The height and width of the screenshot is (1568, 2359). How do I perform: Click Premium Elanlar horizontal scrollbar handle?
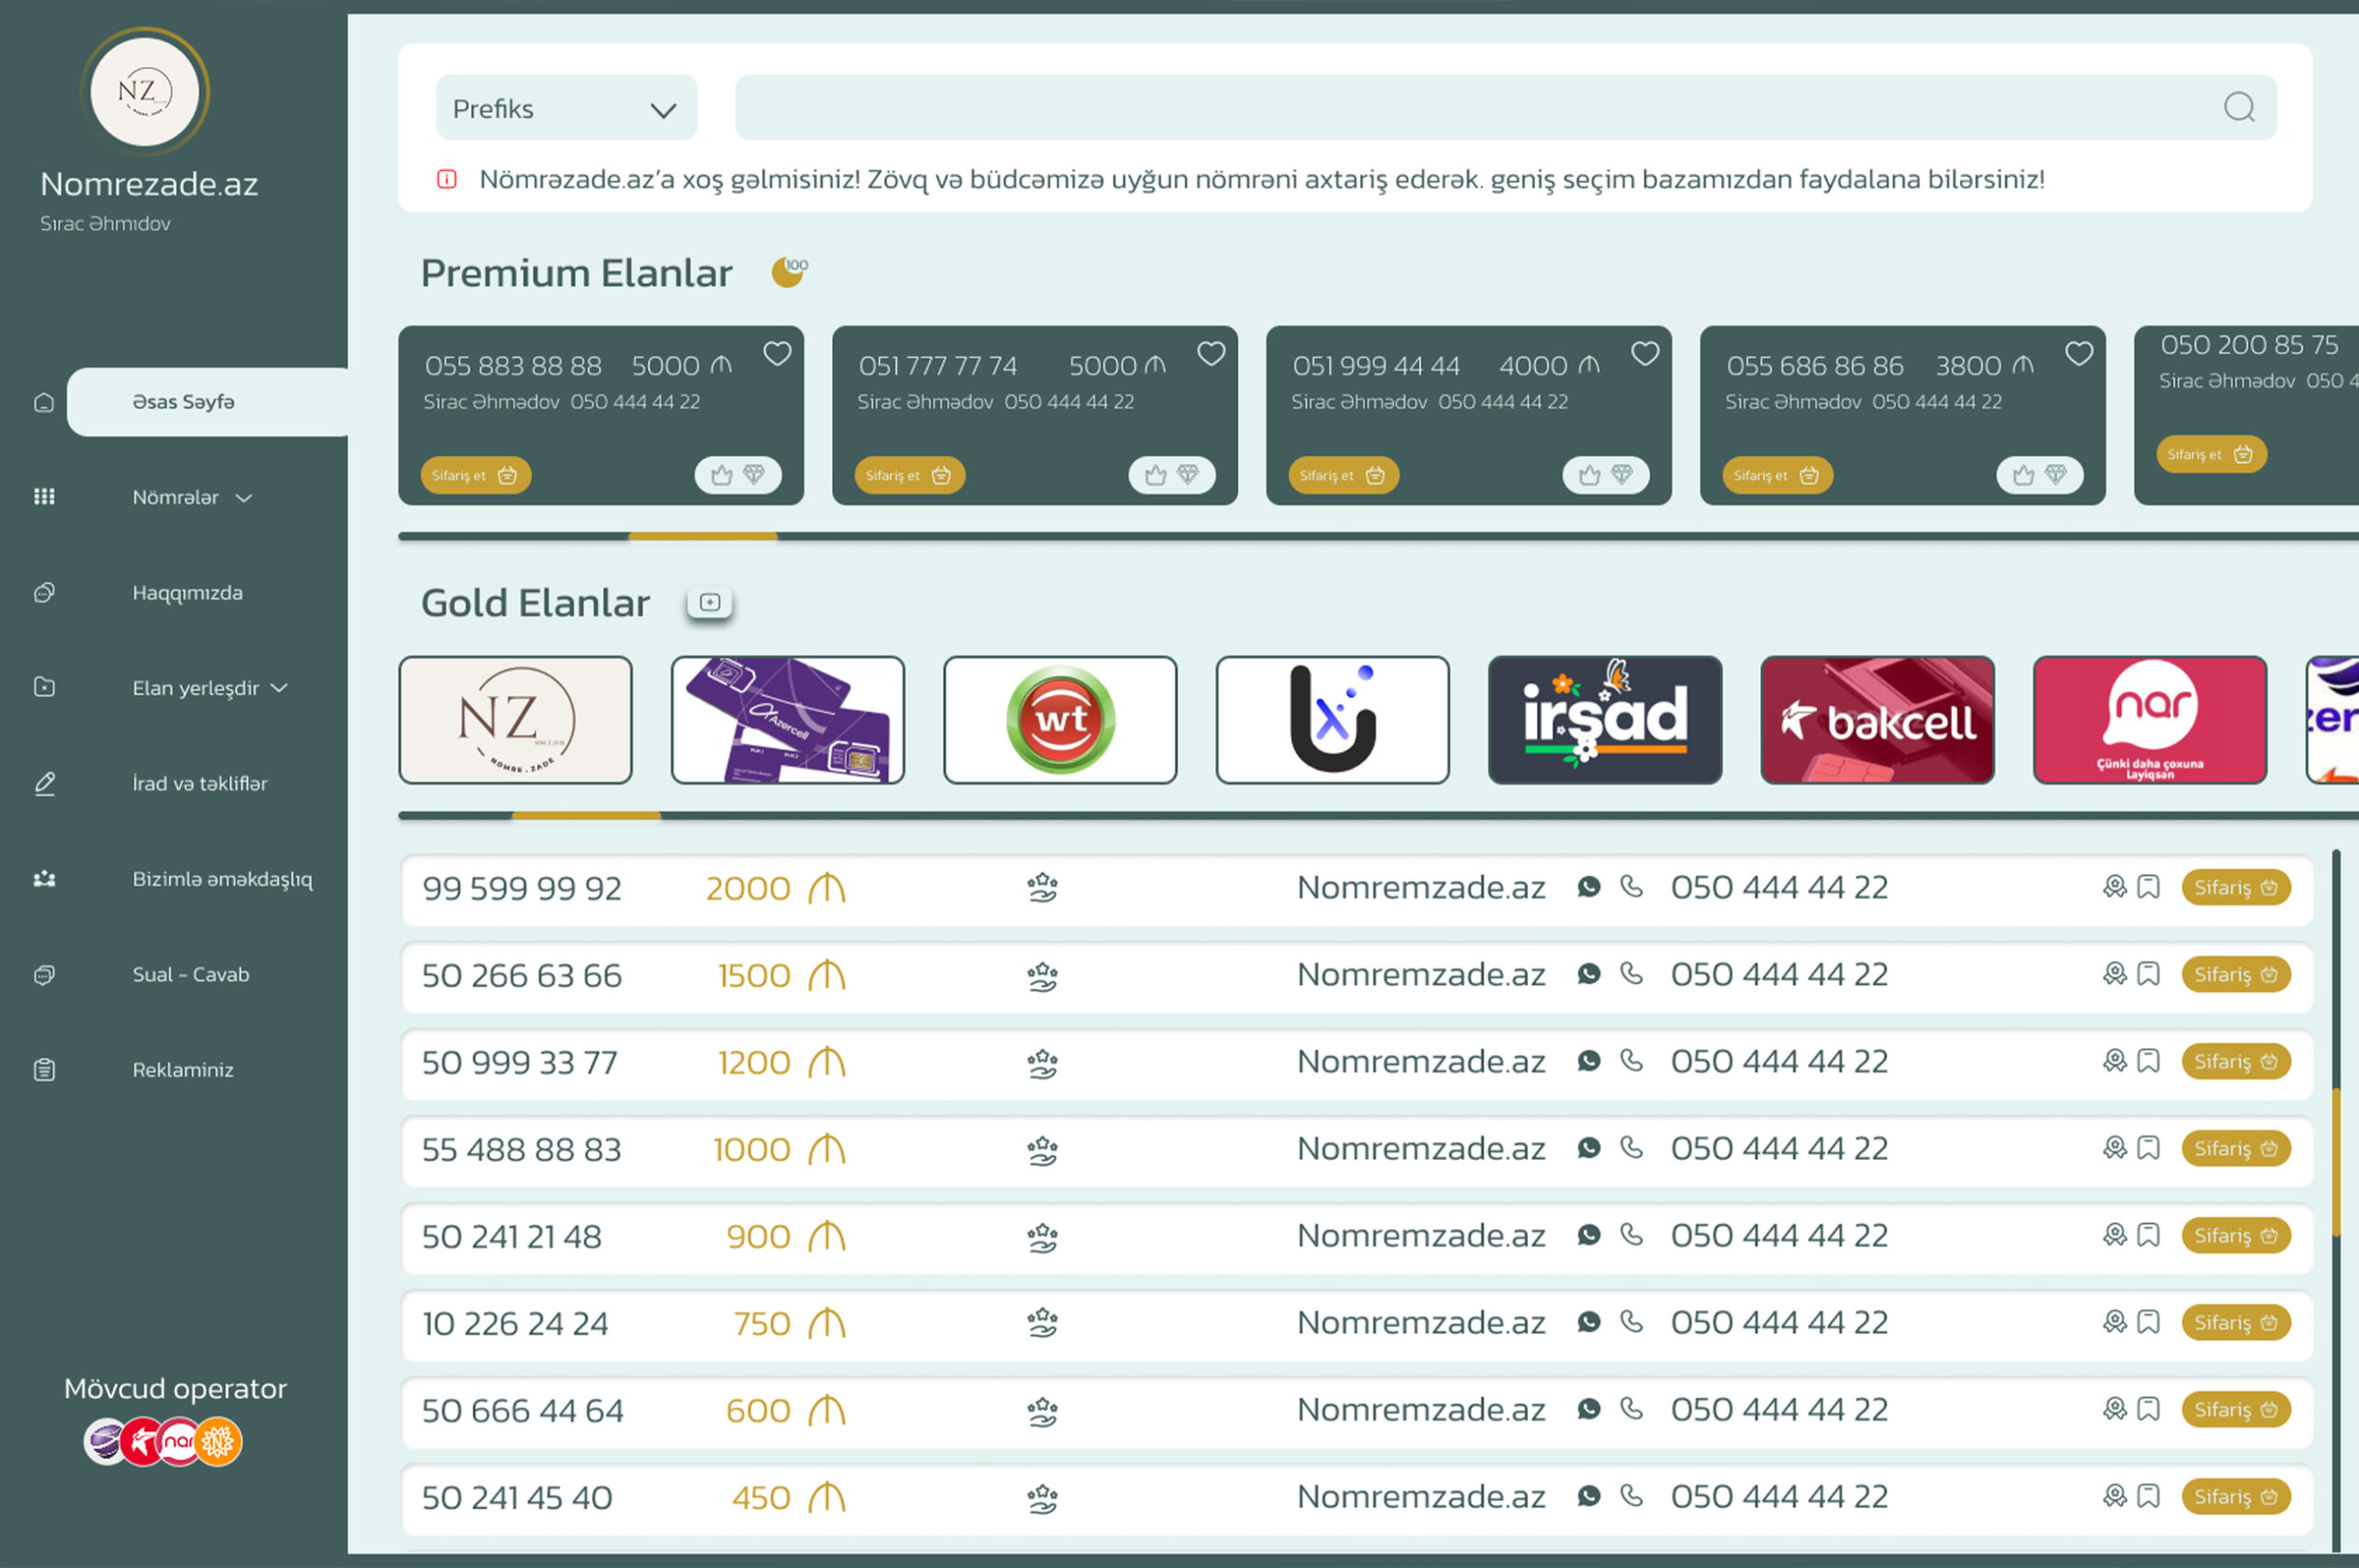[x=702, y=537]
